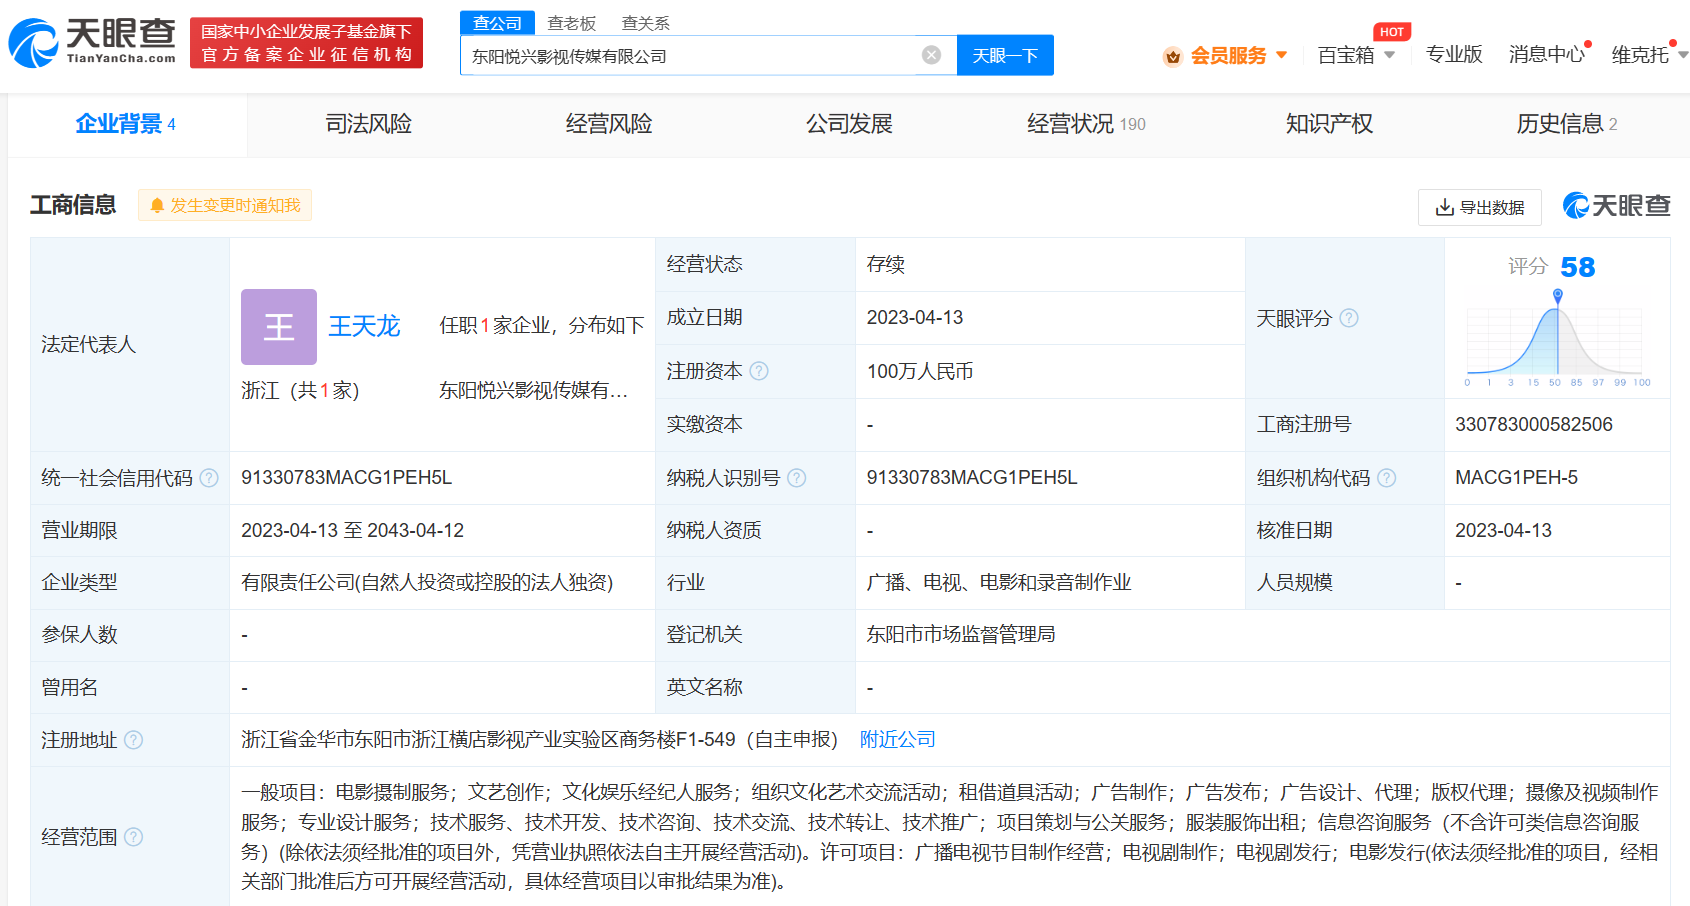
Task: Click the 导出数据 export button
Action: pyautogui.click(x=1480, y=207)
